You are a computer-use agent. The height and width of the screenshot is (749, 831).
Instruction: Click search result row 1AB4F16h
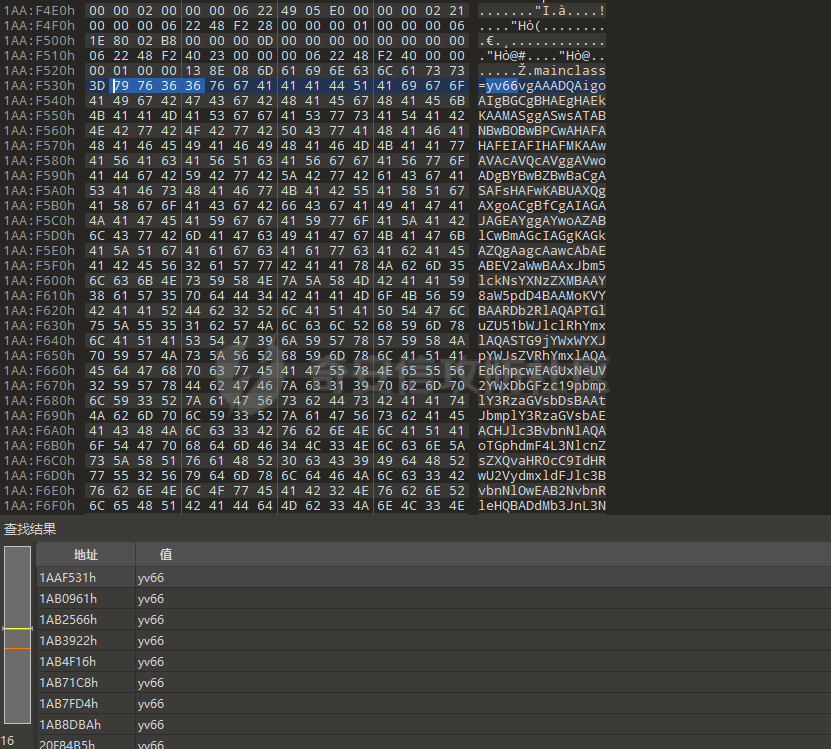pos(68,662)
